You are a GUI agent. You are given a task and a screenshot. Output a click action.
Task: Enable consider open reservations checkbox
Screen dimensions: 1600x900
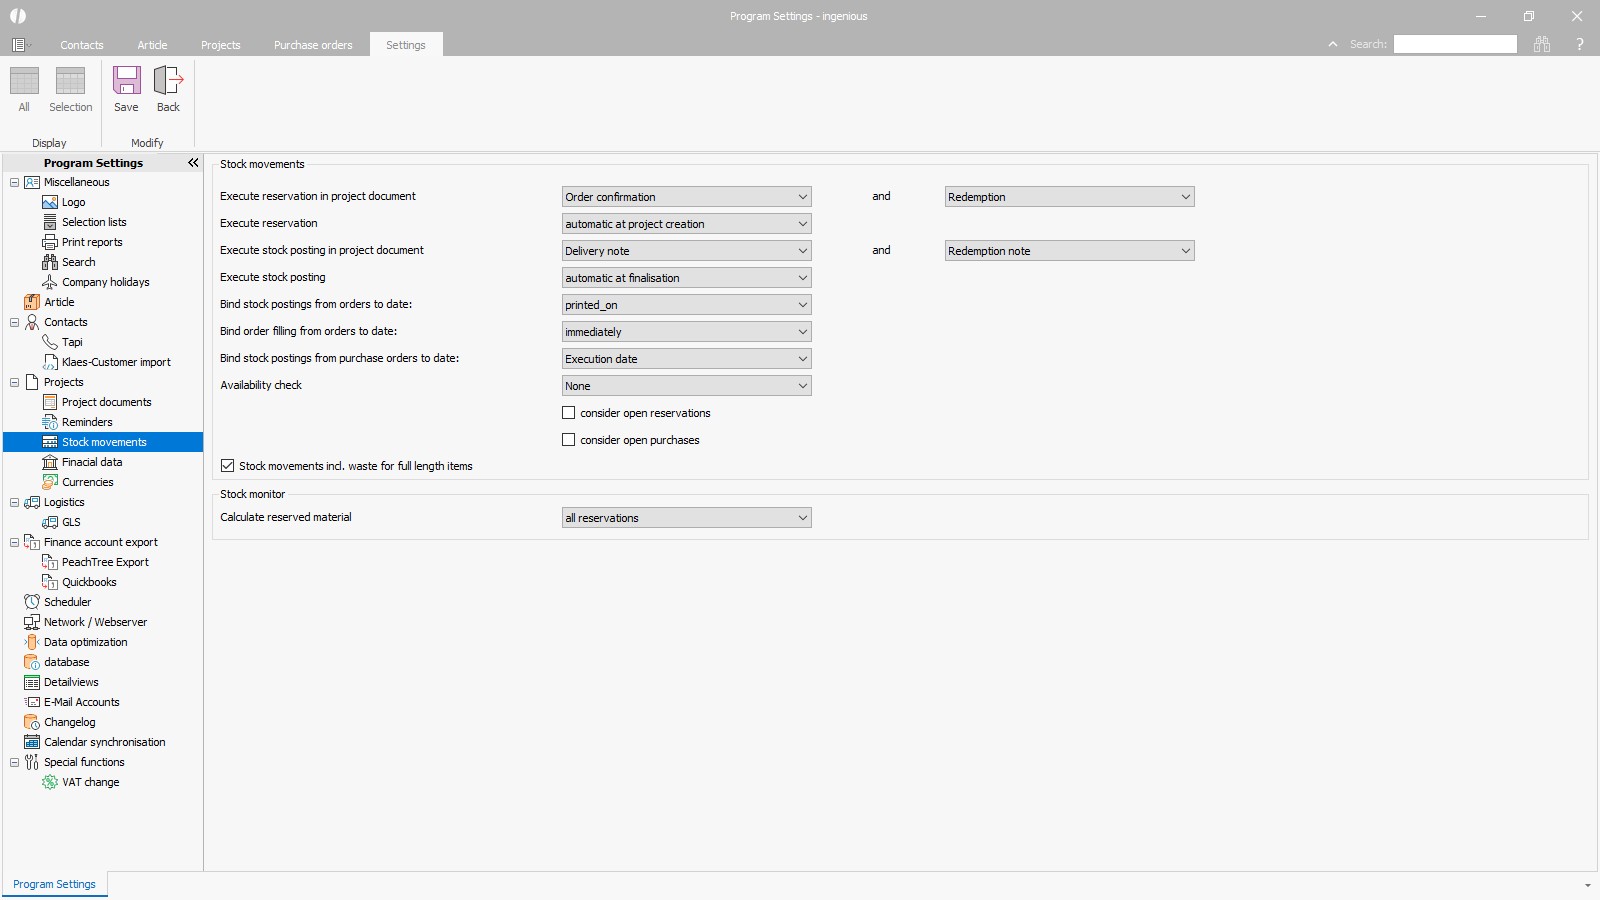coord(569,413)
